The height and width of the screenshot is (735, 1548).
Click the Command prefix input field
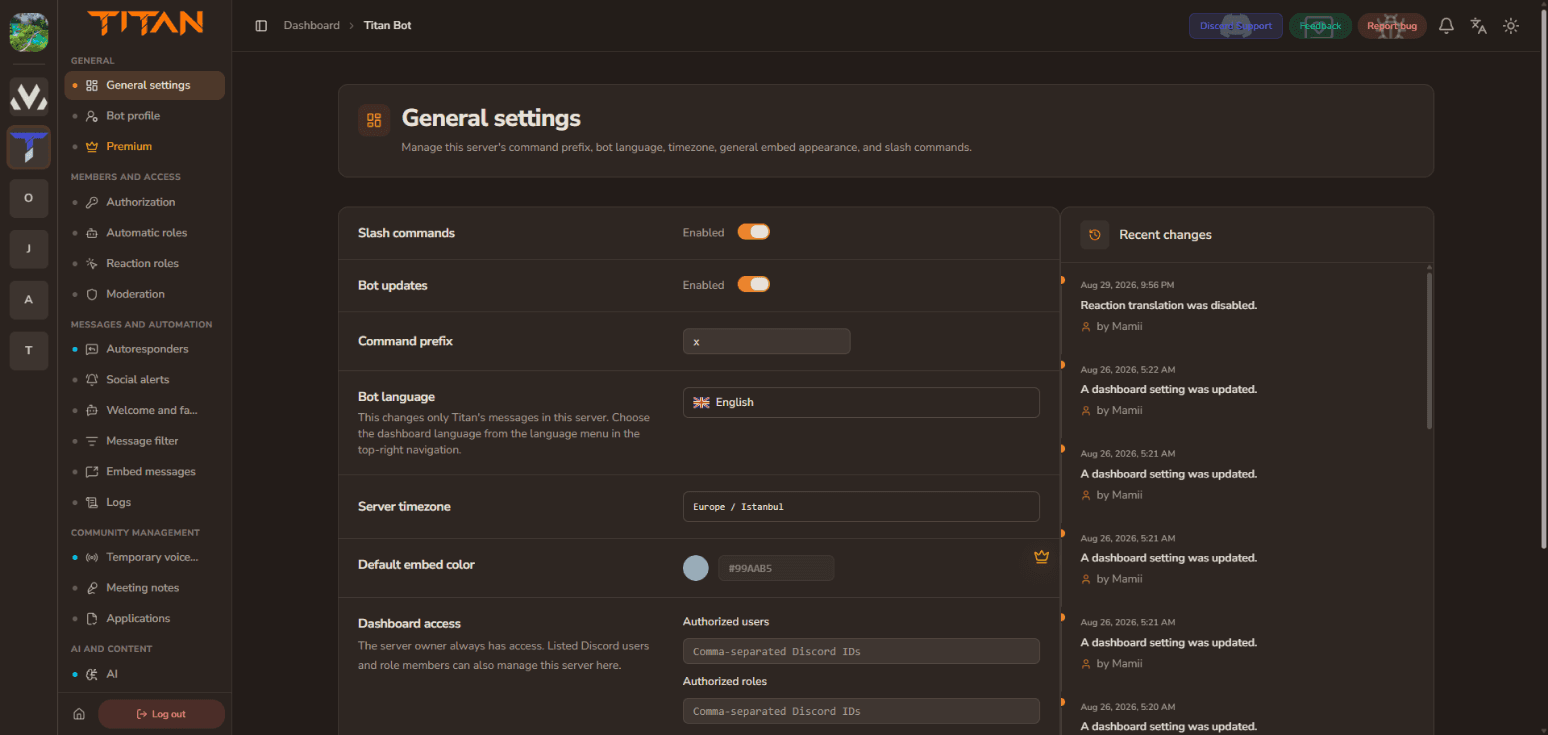click(767, 341)
